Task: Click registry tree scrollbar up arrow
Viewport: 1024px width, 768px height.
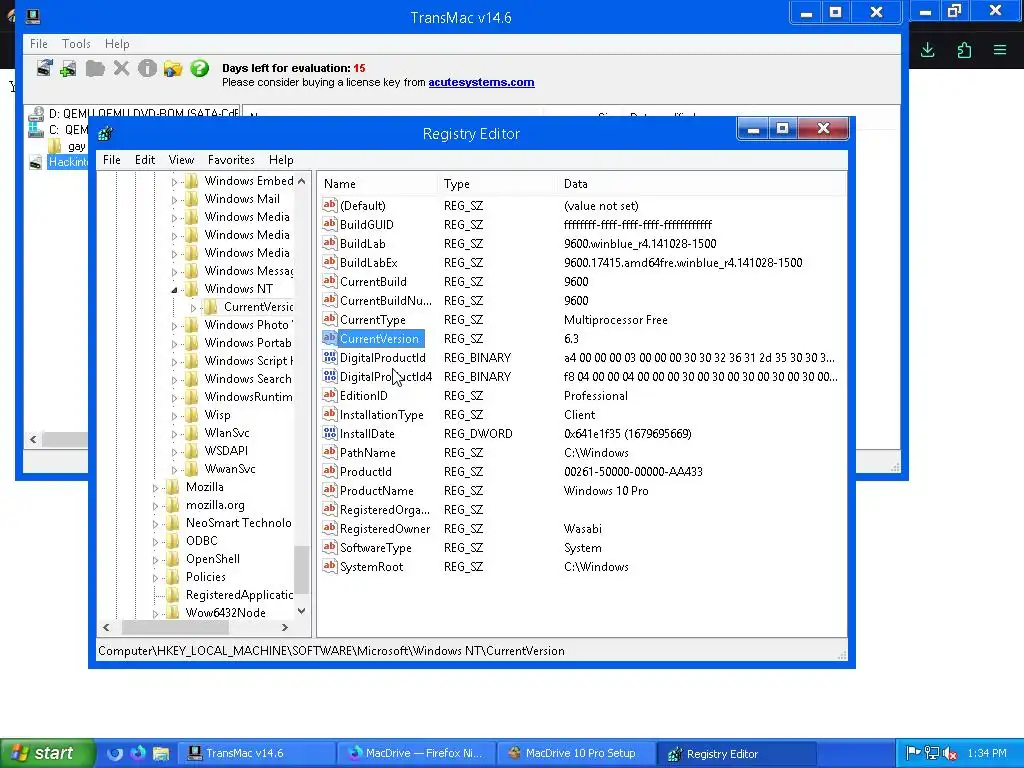Action: point(301,181)
